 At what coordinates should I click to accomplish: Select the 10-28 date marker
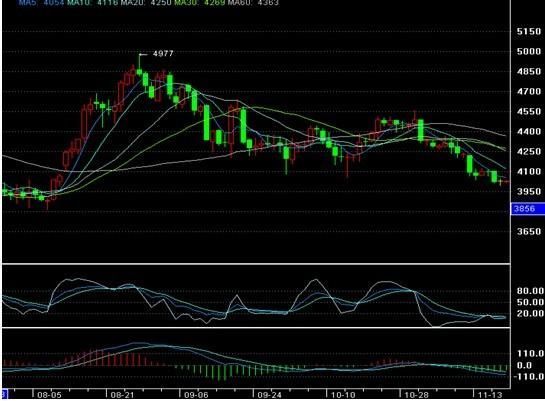416,395
